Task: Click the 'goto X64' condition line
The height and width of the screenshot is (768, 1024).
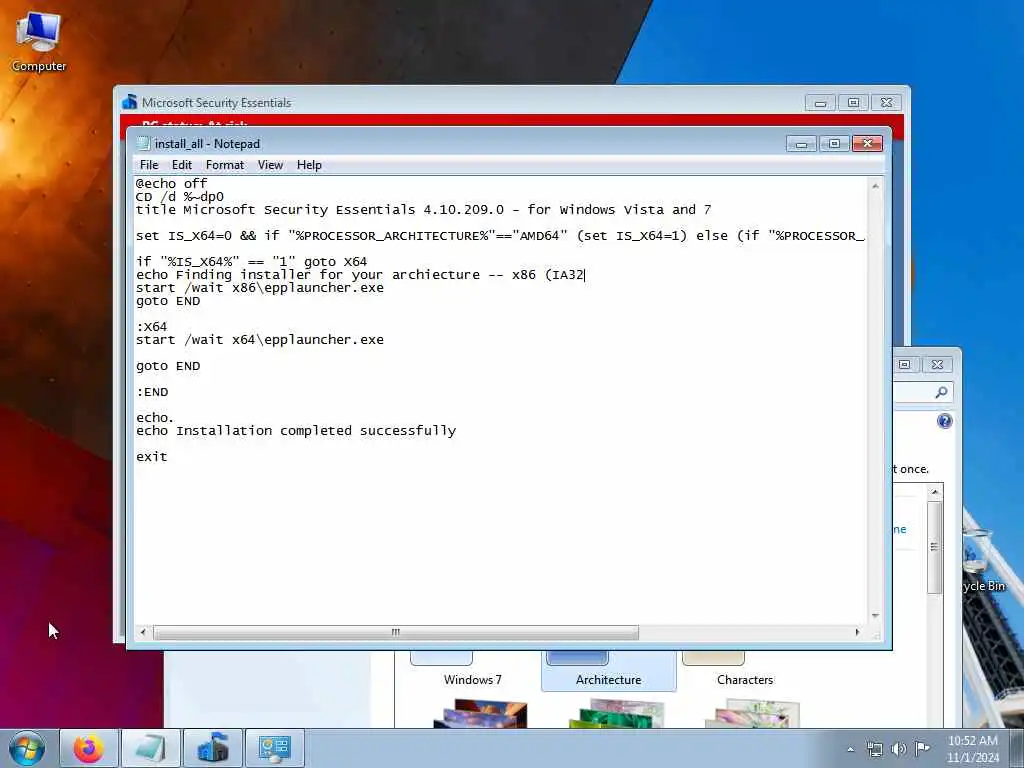Action: click(251, 262)
